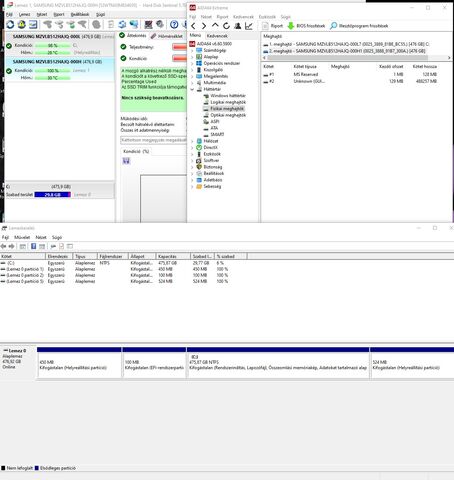Click AIDA64 back arrow
454x480 pixels.
(x=193, y=26)
